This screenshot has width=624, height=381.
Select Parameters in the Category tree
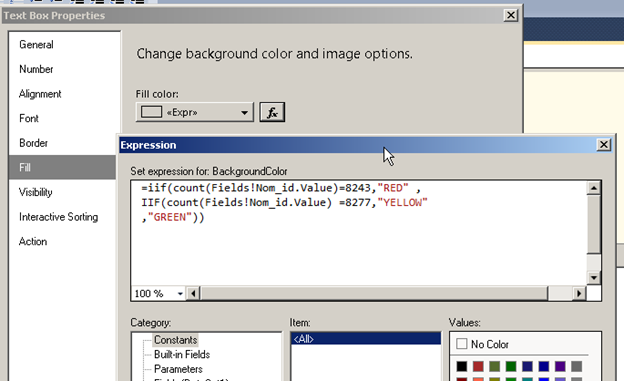click(x=178, y=369)
